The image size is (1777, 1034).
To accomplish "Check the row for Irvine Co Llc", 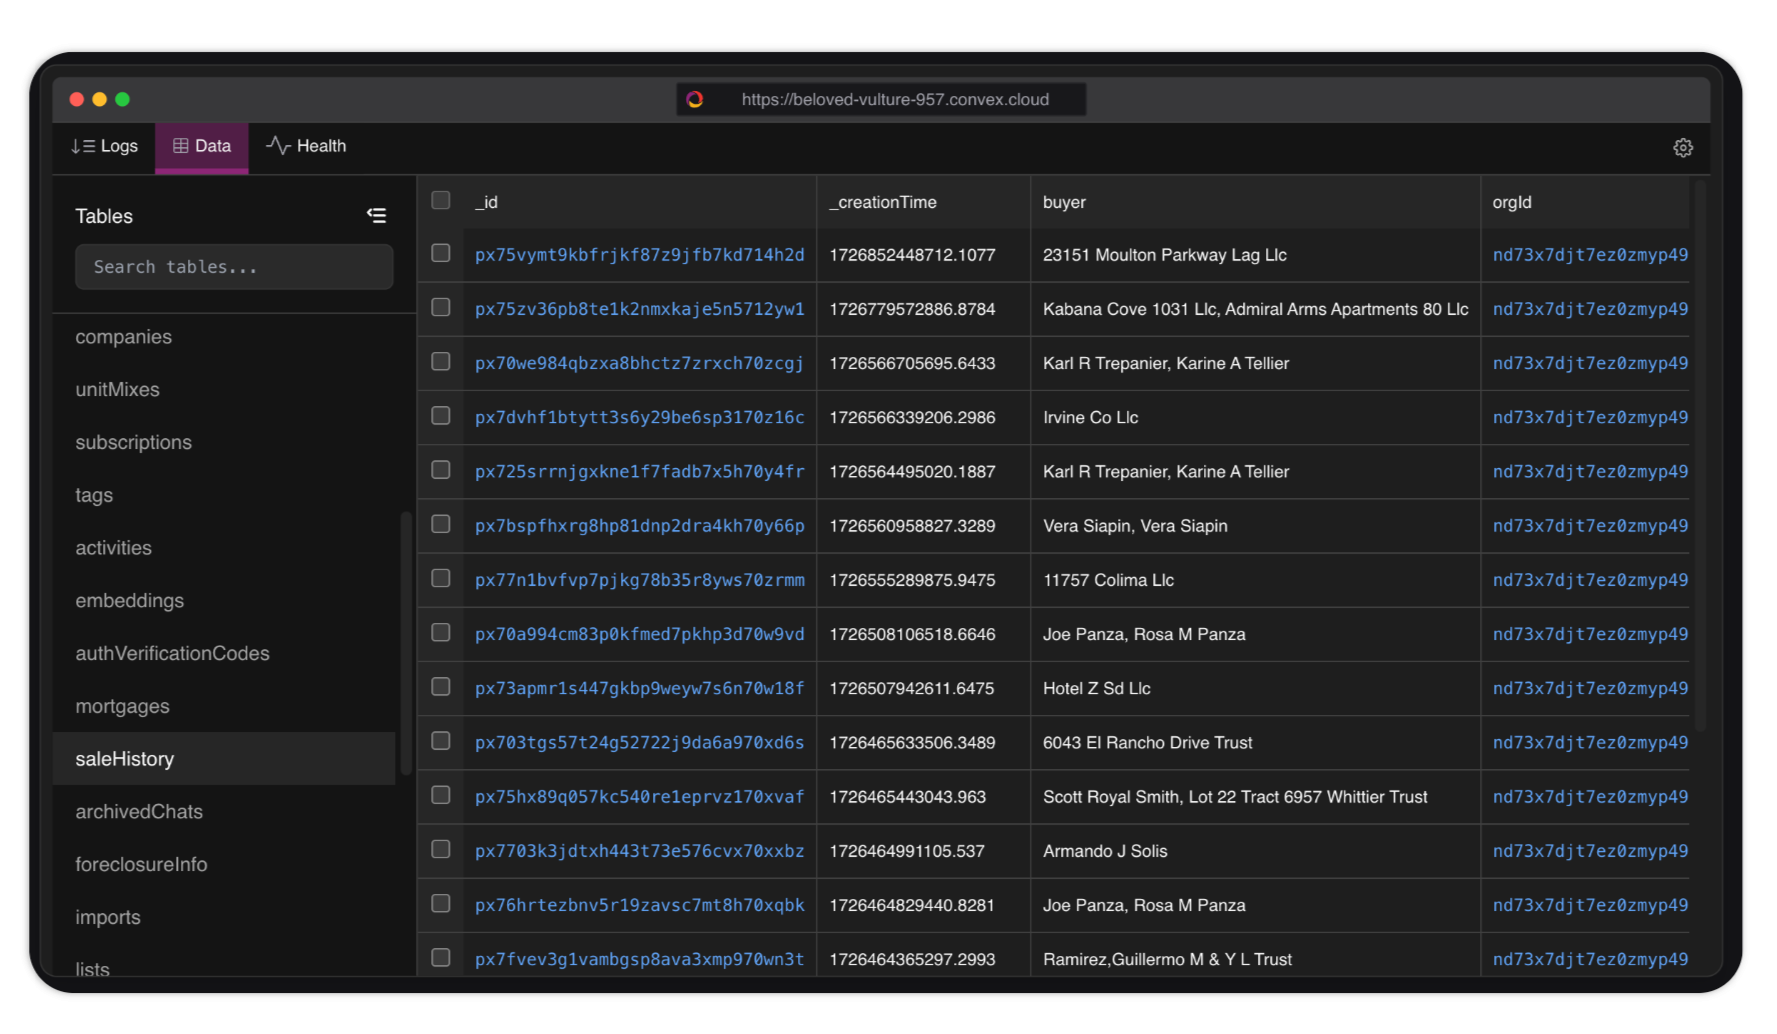I will coord(440,415).
